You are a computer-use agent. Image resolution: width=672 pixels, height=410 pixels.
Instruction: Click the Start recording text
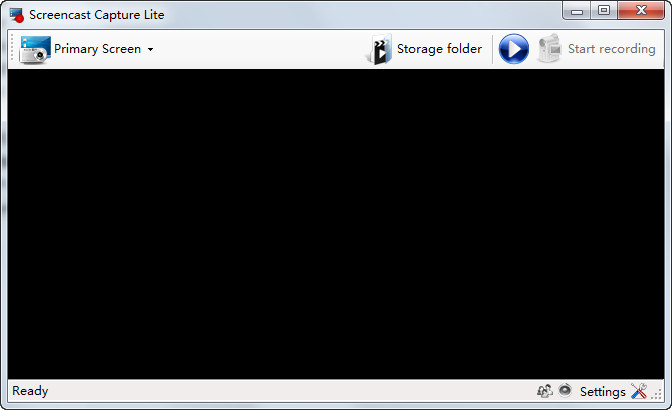click(612, 49)
